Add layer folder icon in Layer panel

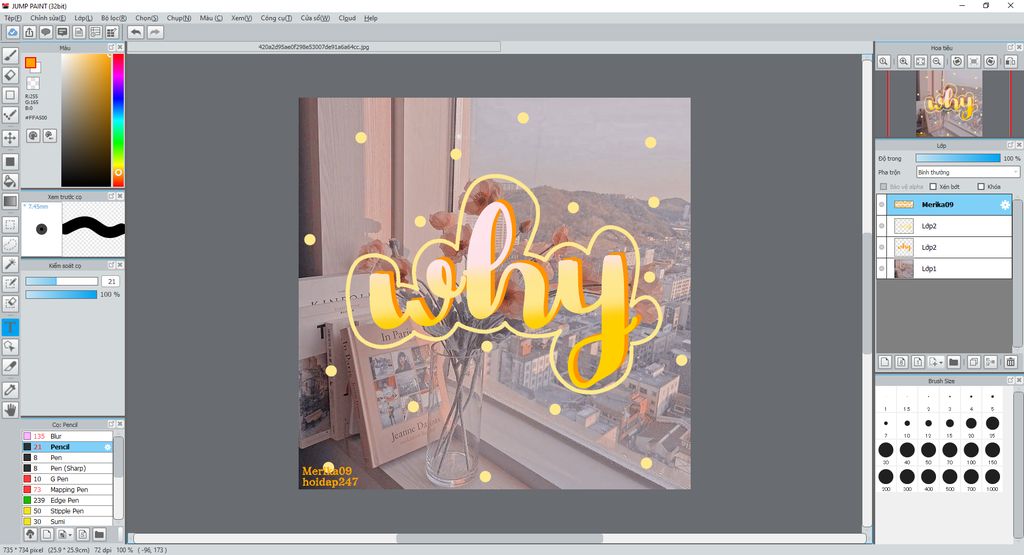click(953, 362)
